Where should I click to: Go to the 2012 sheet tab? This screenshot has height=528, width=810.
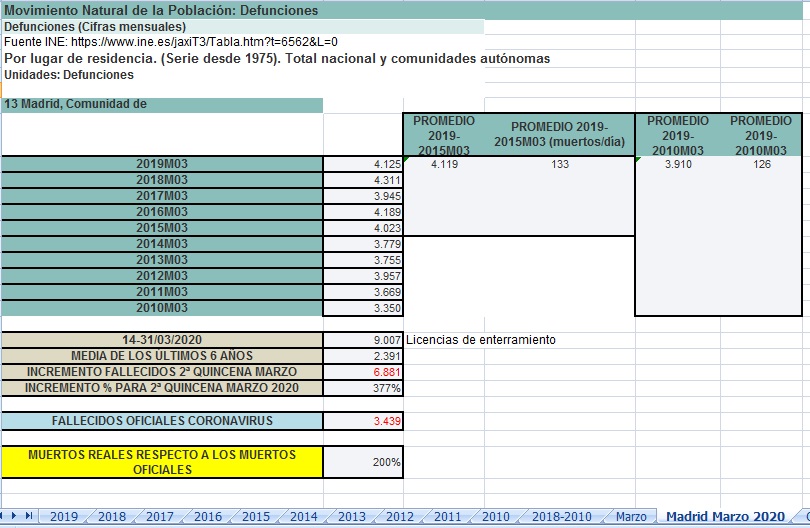pos(400,516)
